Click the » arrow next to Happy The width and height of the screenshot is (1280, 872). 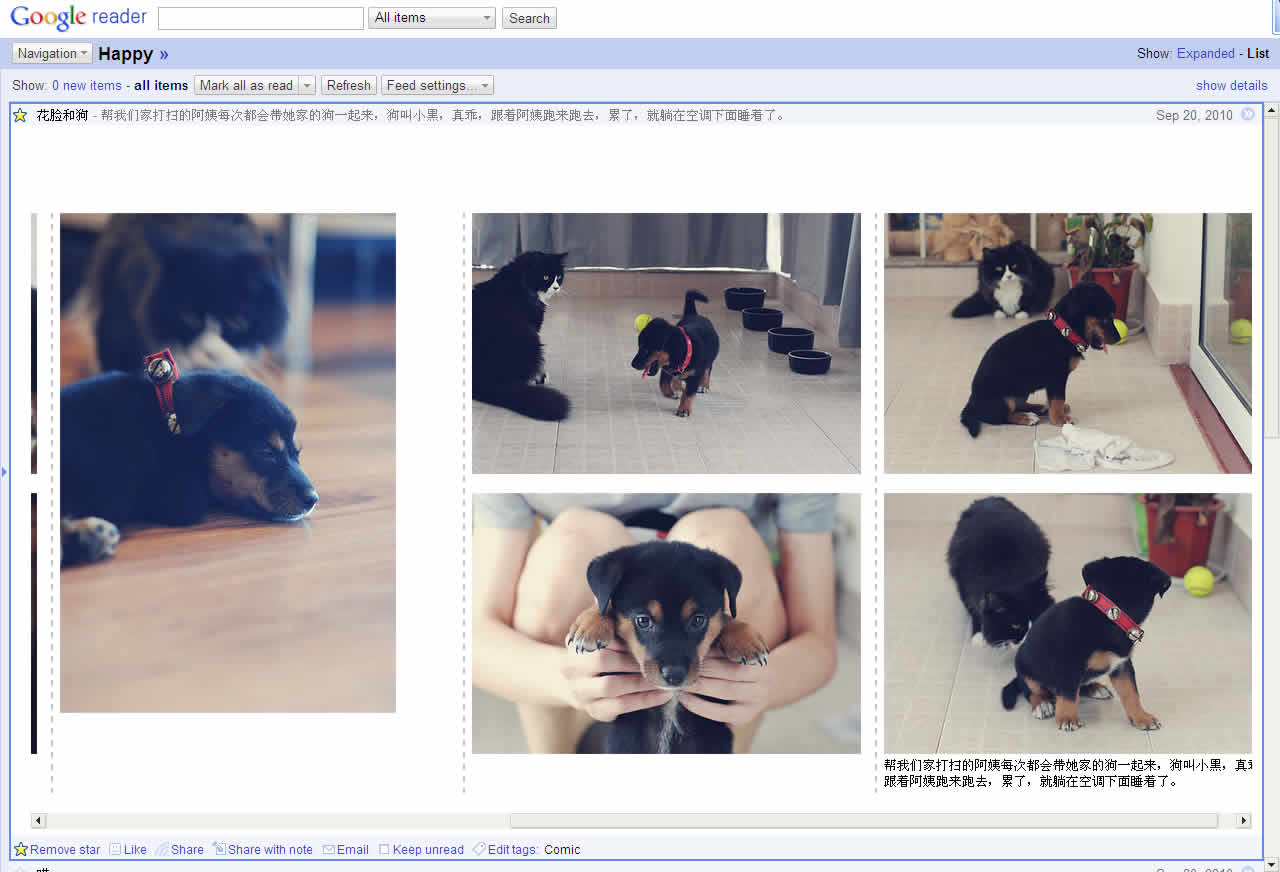pyautogui.click(x=164, y=54)
